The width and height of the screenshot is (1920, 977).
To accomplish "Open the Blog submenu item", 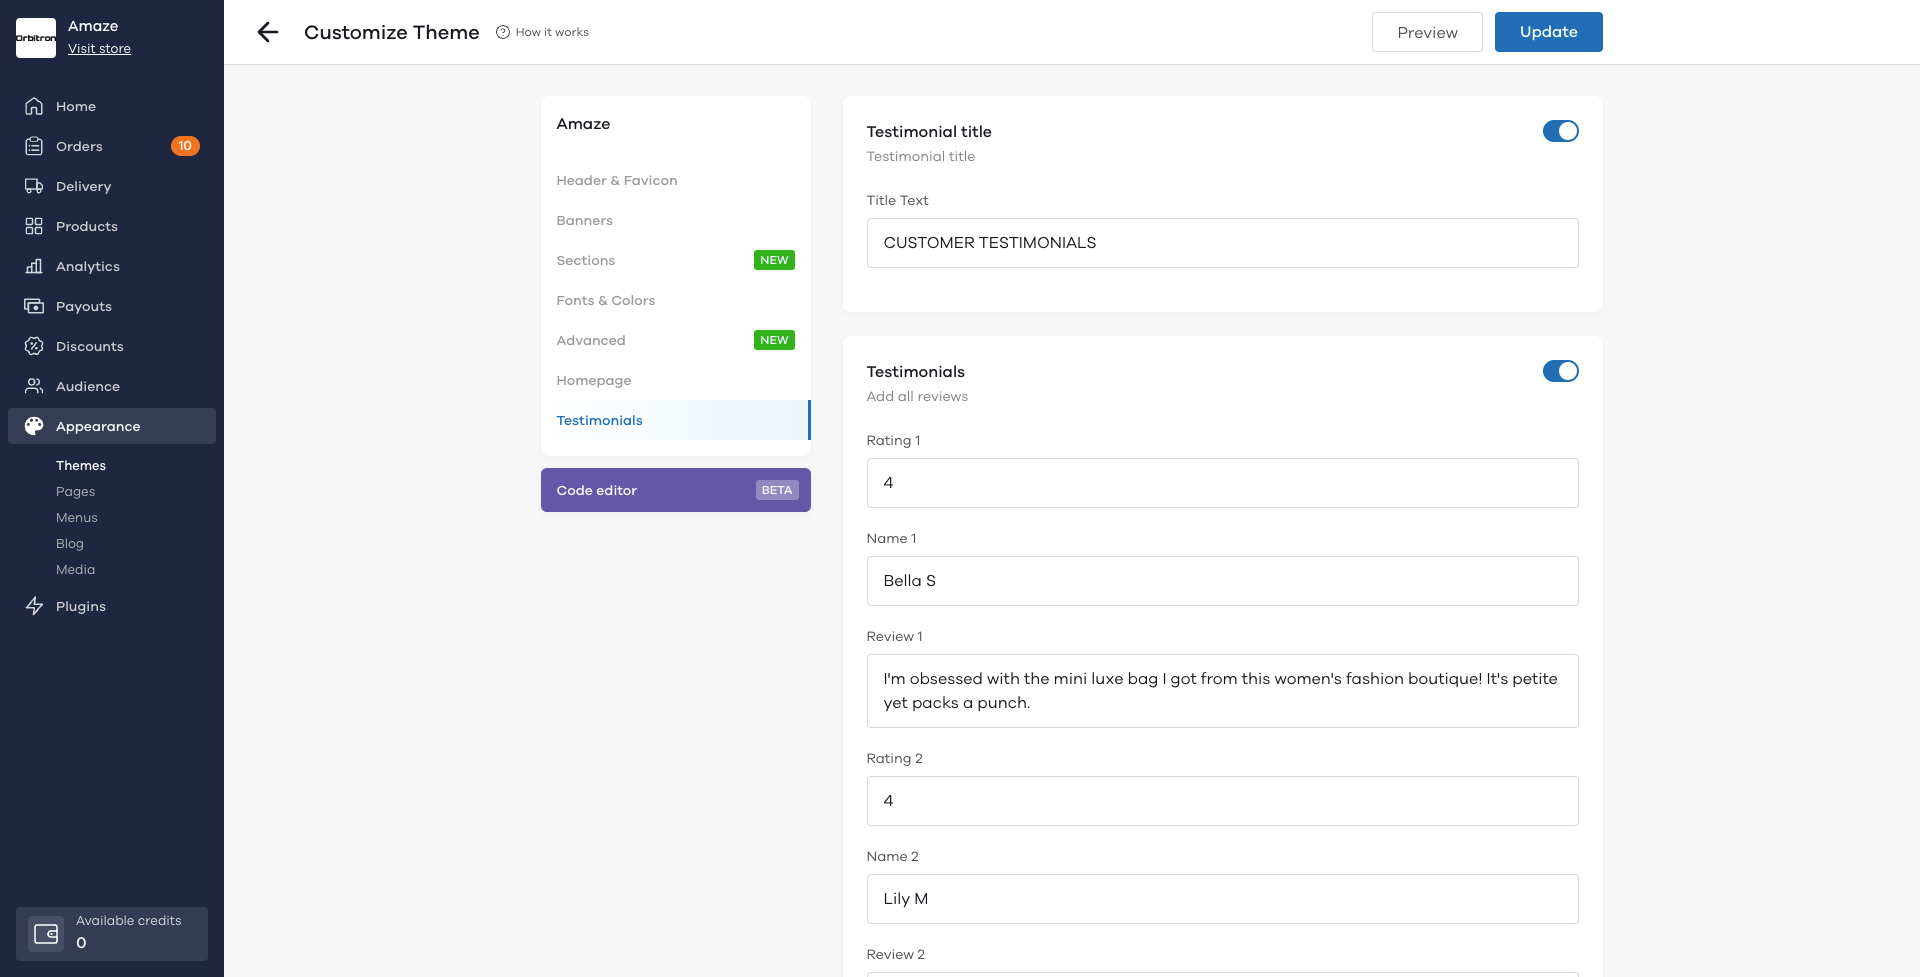I will click(x=70, y=543).
